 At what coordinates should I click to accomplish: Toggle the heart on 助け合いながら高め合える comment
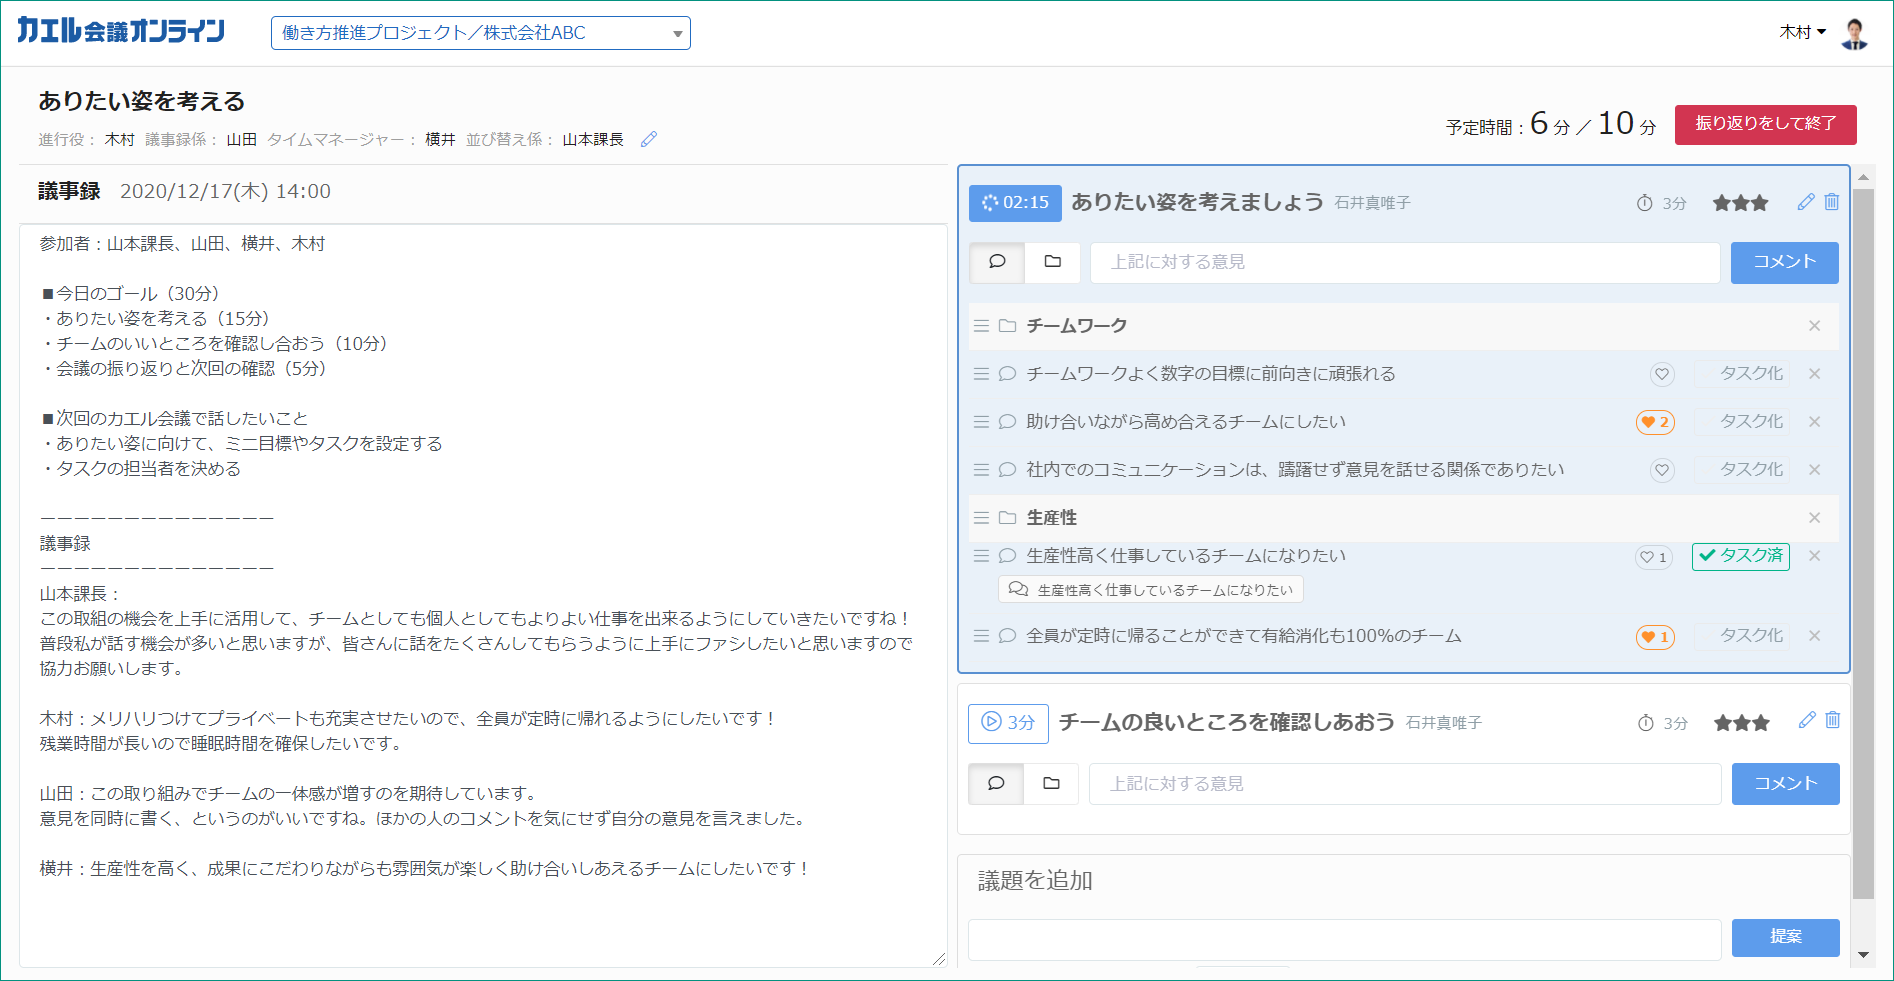click(x=1655, y=422)
